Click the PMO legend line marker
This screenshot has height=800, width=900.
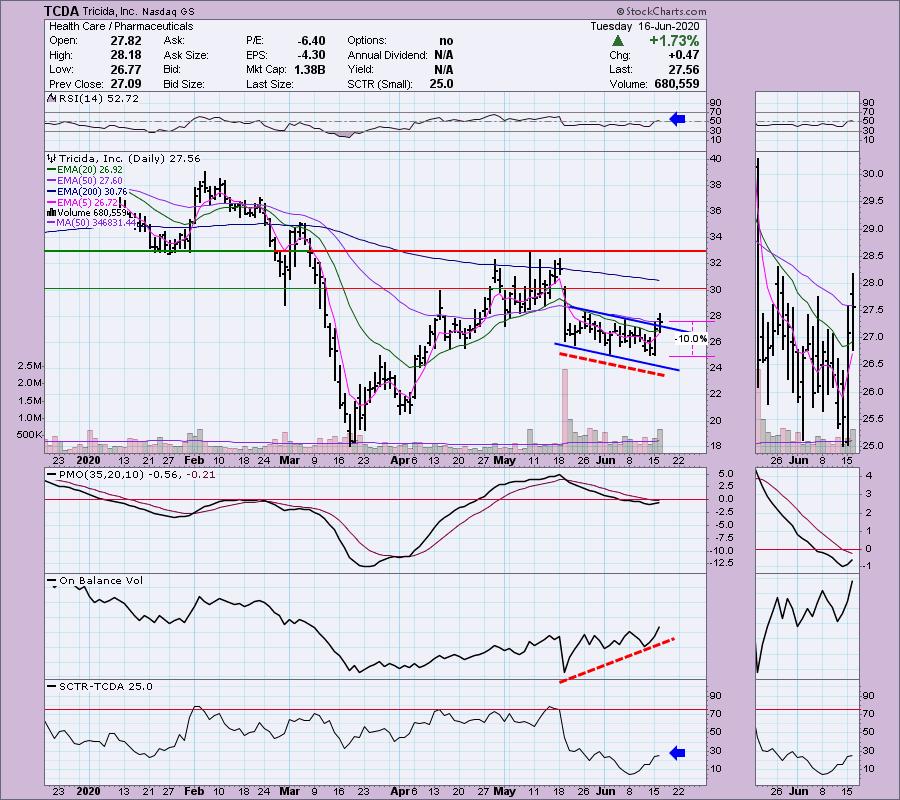tap(51, 475)
